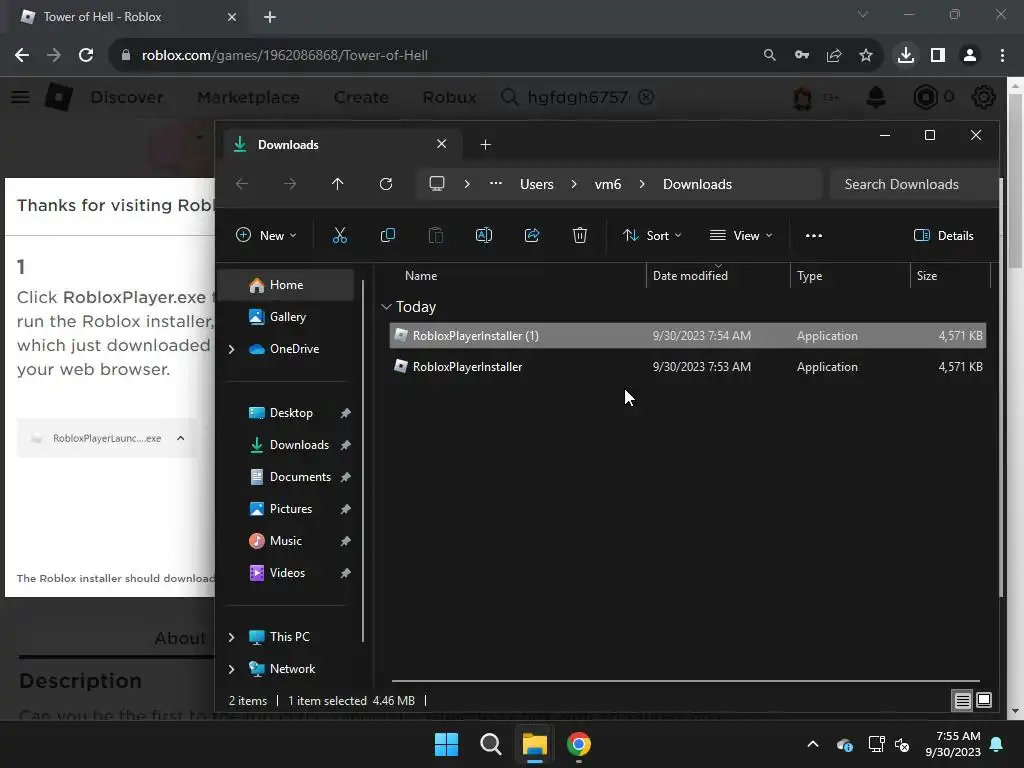Toggle the Details pane button

(944, 236)
